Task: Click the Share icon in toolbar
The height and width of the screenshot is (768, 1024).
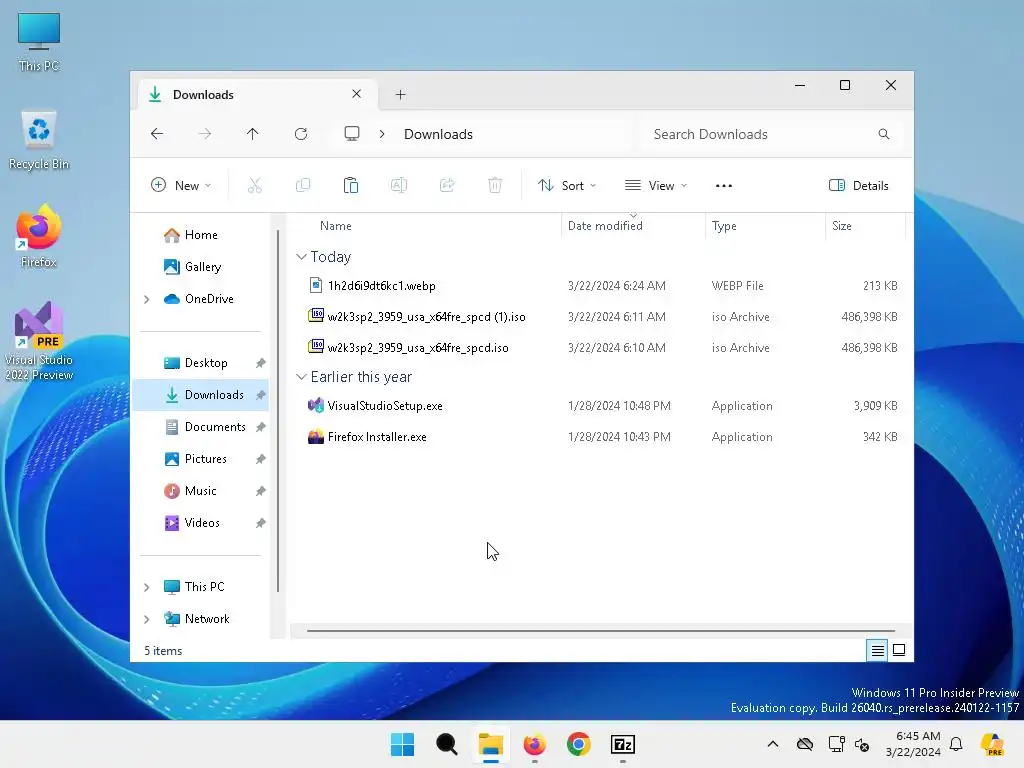Action: (x=447, y=185)
